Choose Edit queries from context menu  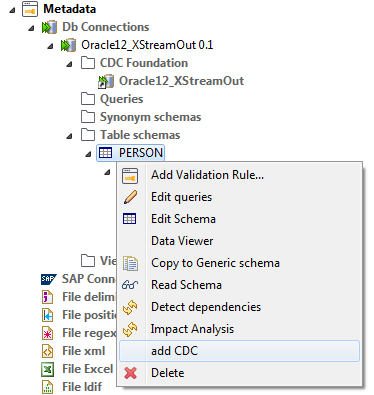click(239, 197)
